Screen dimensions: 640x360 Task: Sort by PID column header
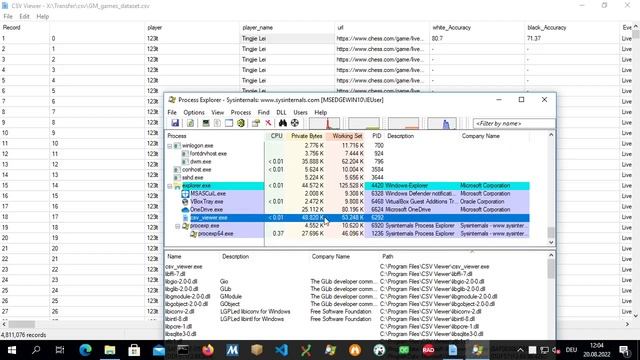(x=376, y=136)
